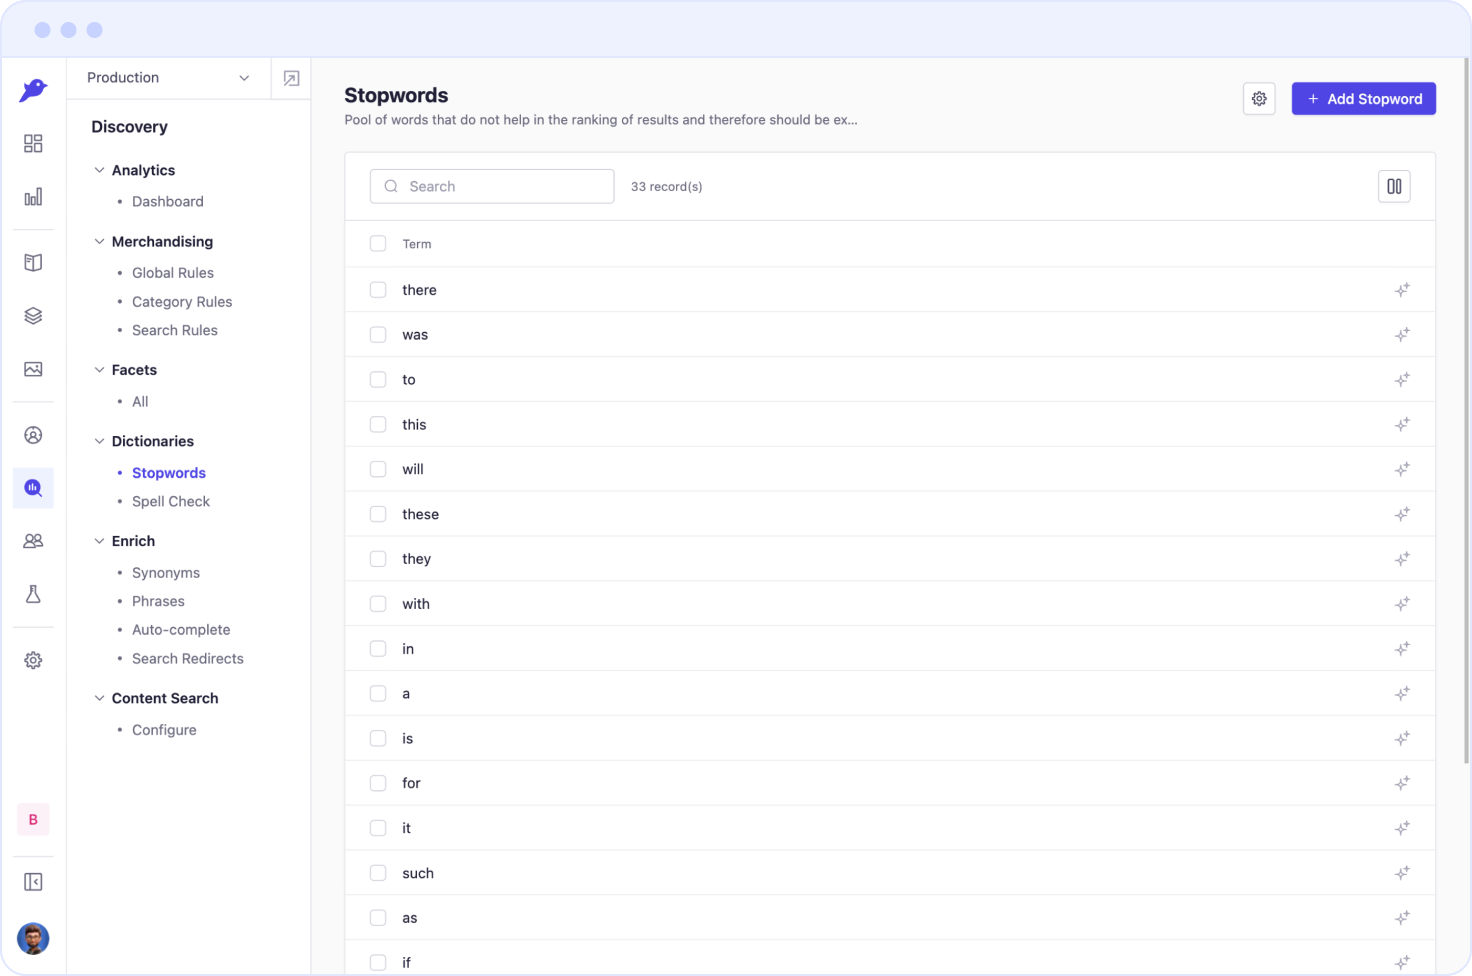Open the image gallery sidebar icon
The height and width of the screenshot is (976, 1472).
pos(33,369)
